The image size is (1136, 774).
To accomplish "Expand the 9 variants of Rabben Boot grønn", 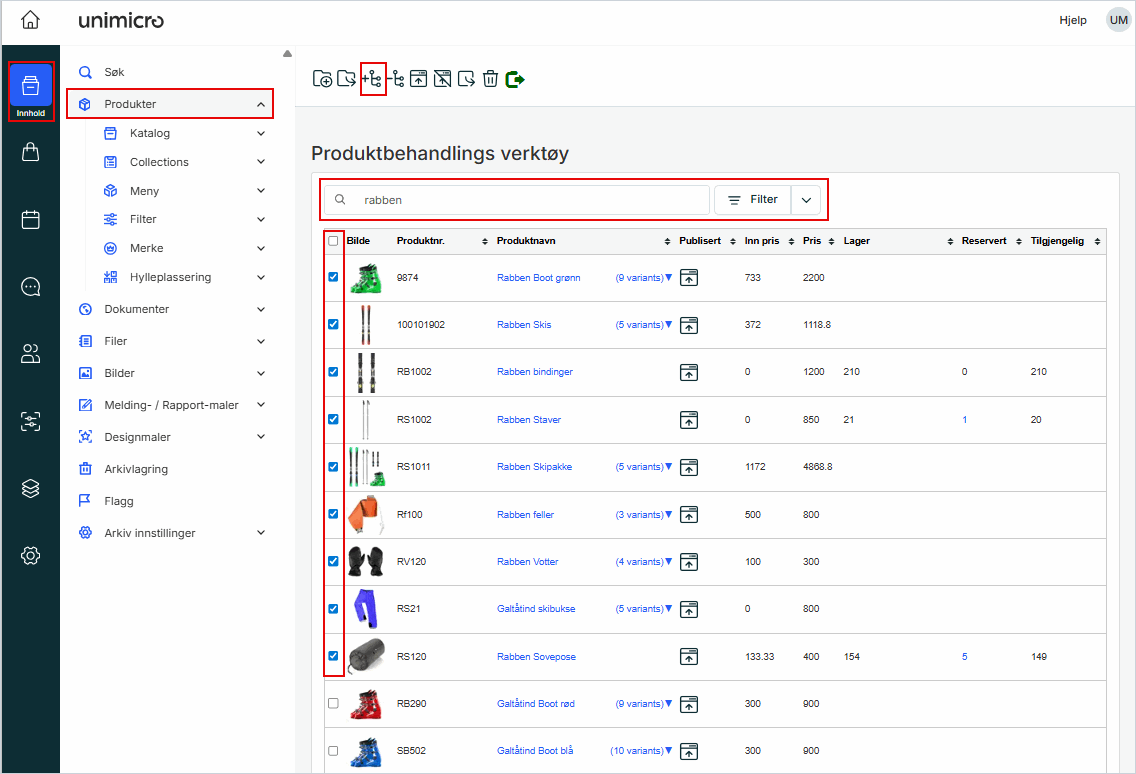I will click(x=643, y=278).
